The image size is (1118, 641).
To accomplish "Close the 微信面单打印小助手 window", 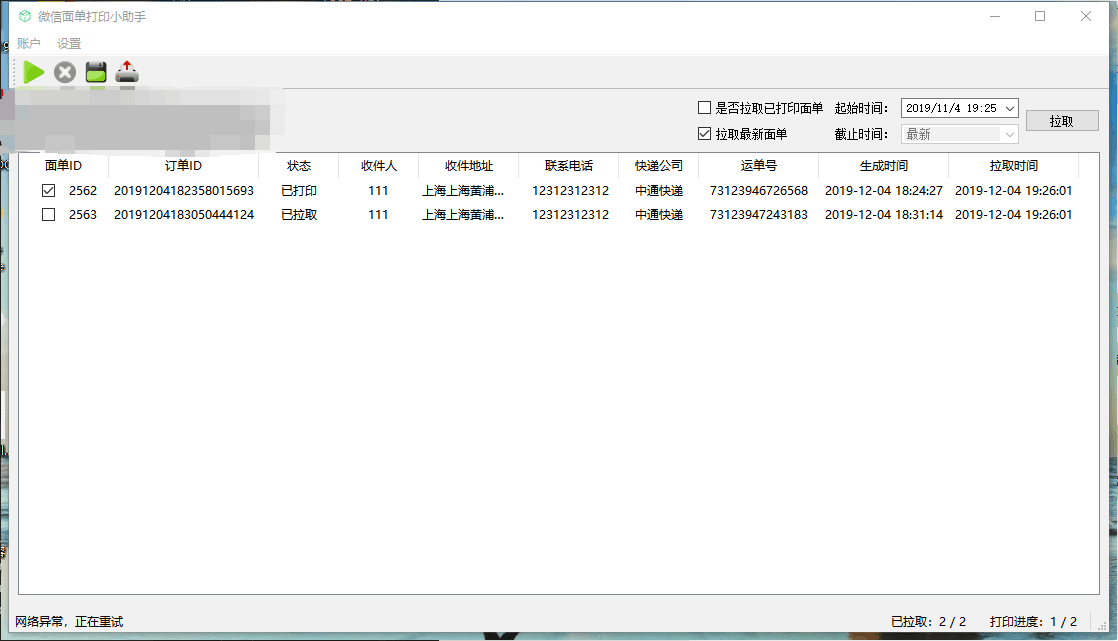I will pos(1086,16).
